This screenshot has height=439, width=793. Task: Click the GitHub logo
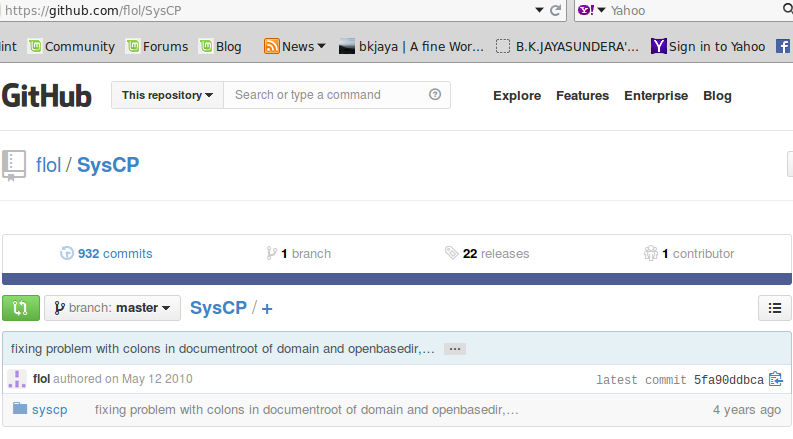tap(47, 96)
